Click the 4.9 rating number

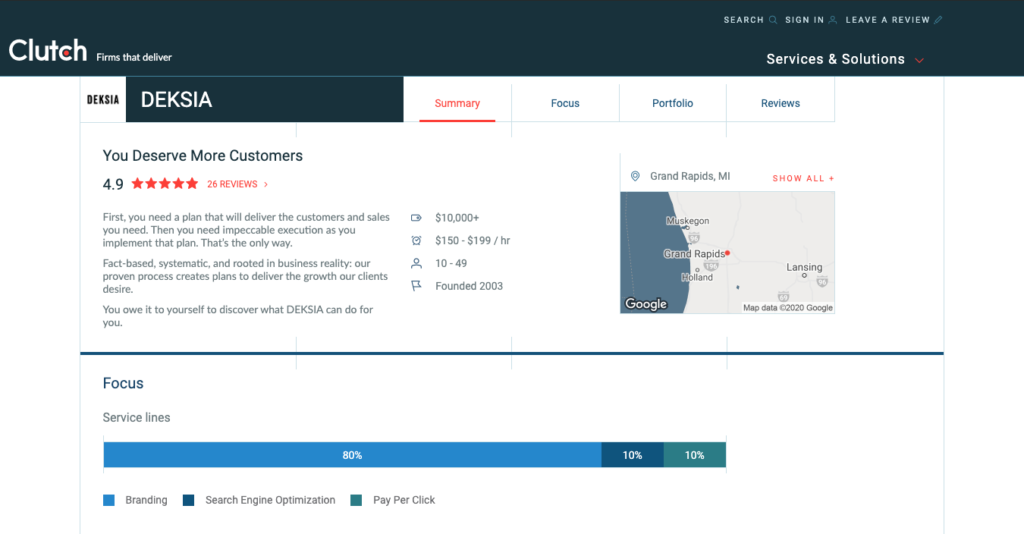coord(113,184)
